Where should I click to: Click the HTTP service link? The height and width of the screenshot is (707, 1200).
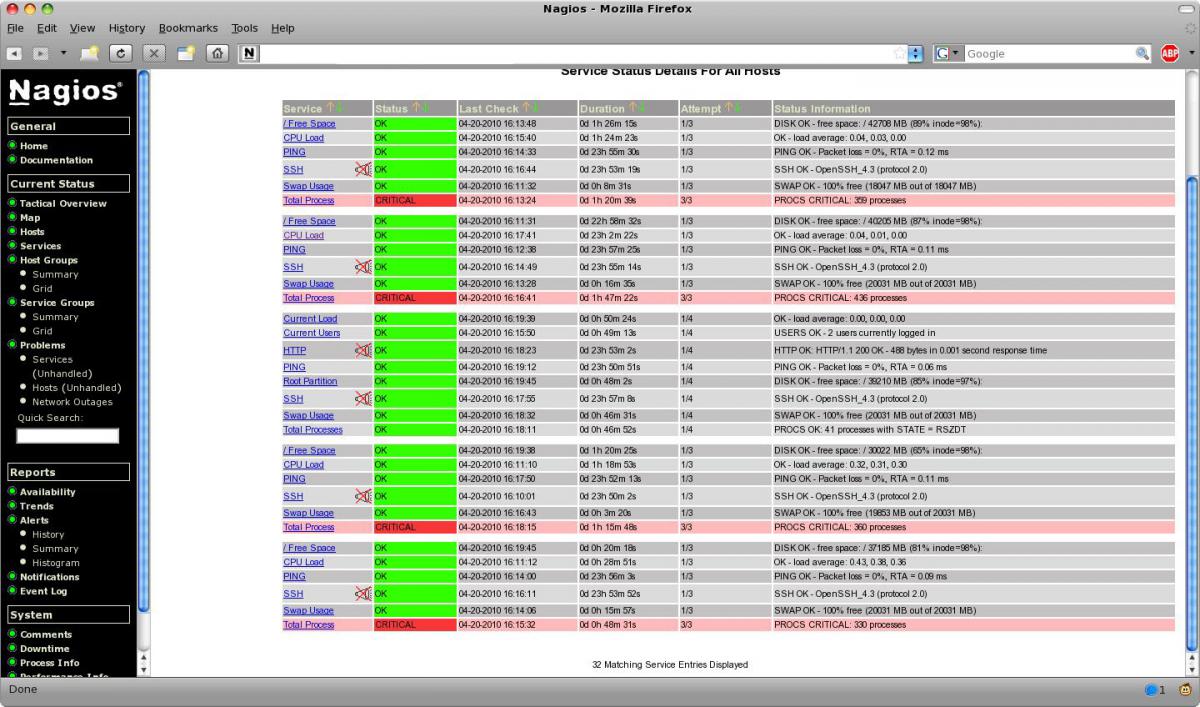(295, 351)
